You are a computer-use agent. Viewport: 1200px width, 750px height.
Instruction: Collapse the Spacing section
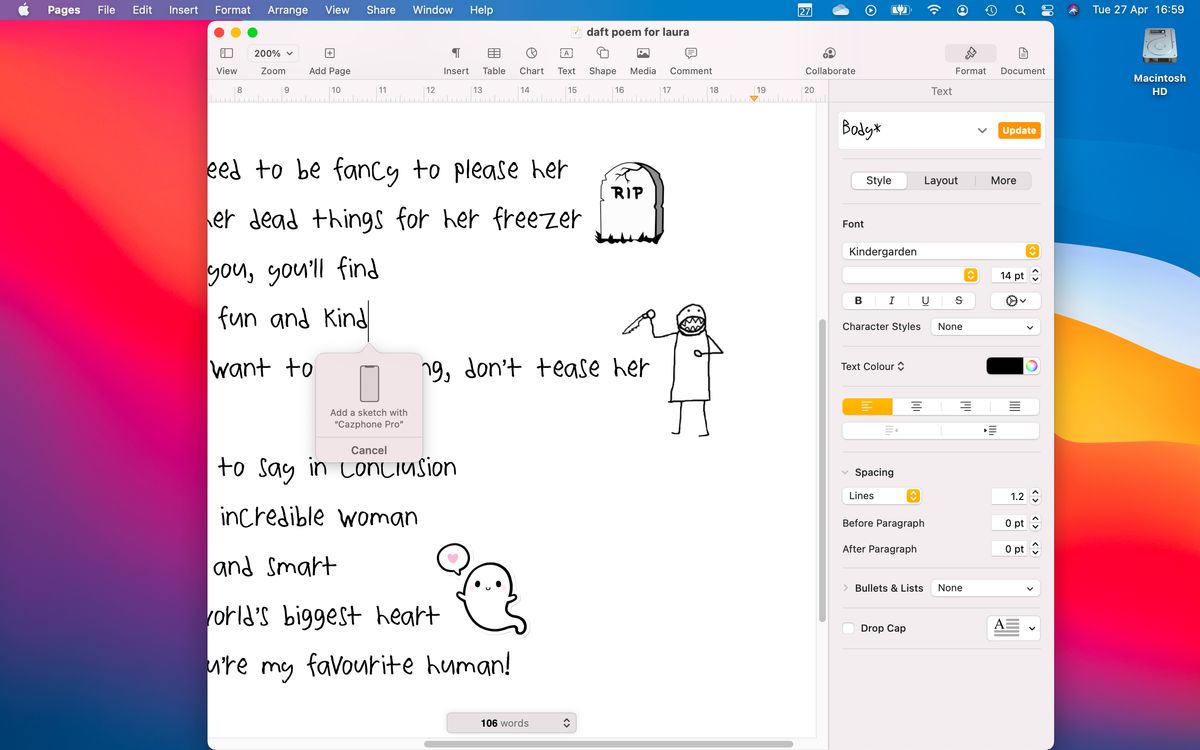[845, 471]
